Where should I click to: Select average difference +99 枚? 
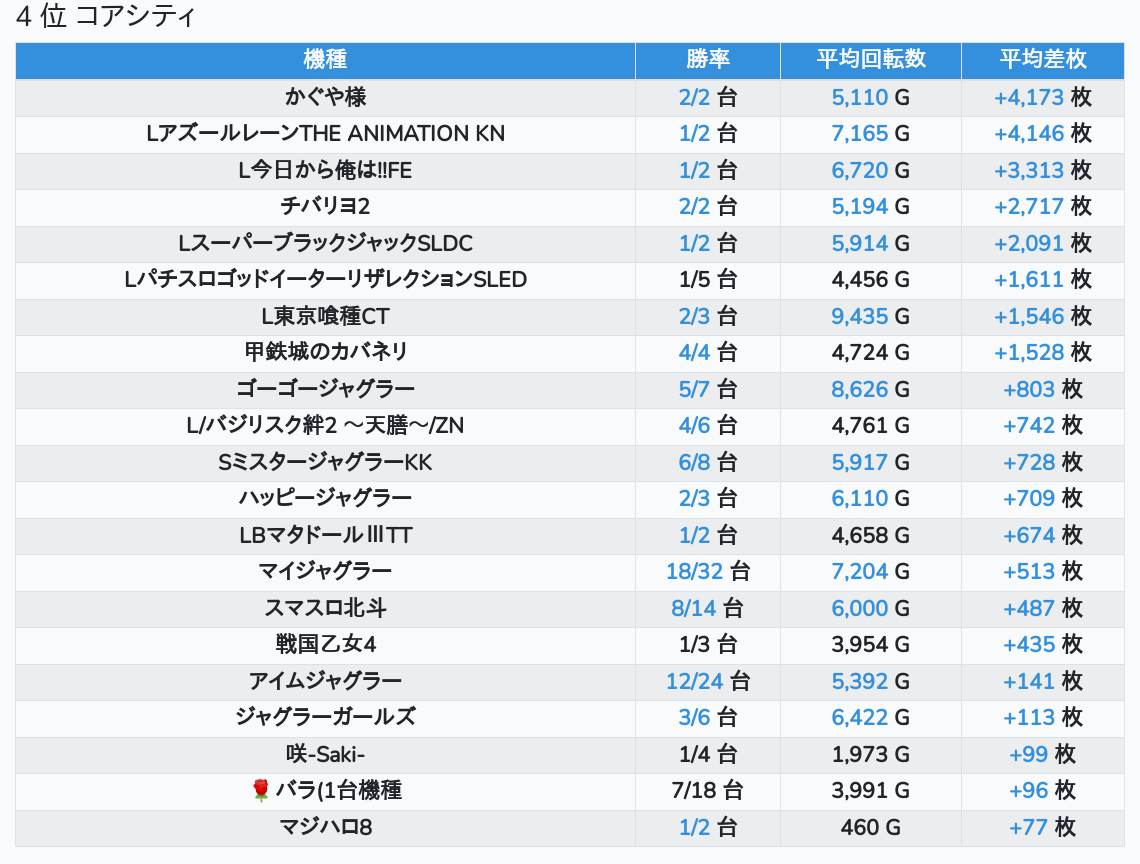point(1043,754)
